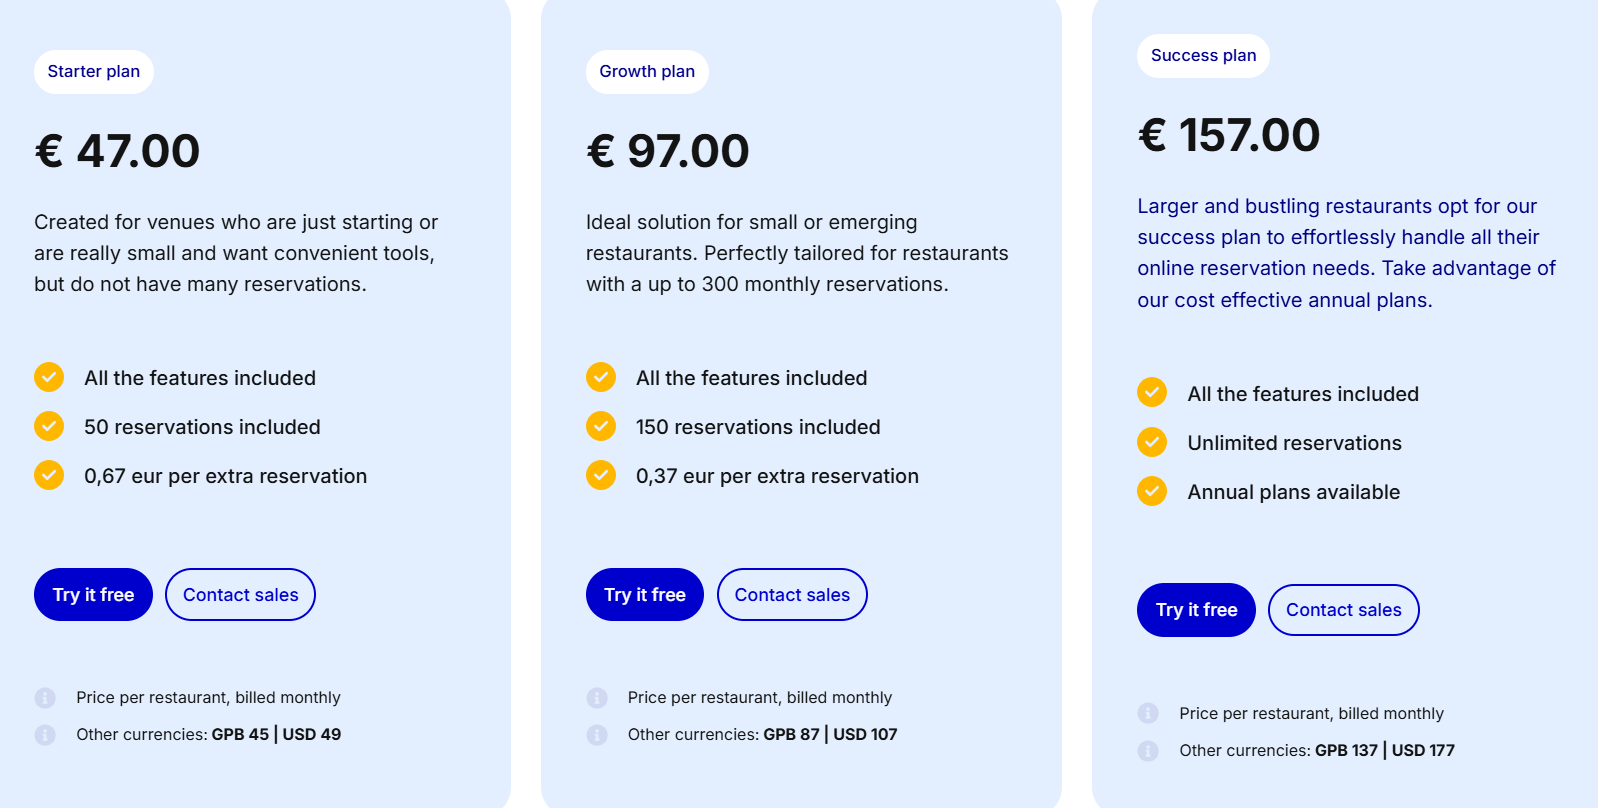Contact sales about the Success plan
This screenshot has width=1598, height=808.
tap(1344, 610)
